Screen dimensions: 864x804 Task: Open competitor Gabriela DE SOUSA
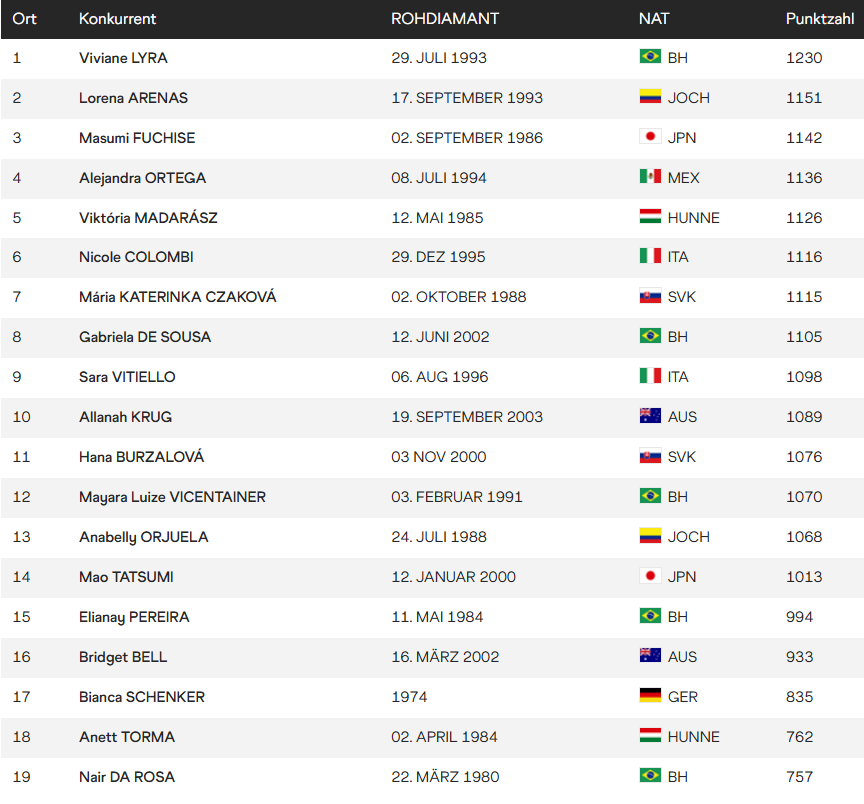coord(145,337)
